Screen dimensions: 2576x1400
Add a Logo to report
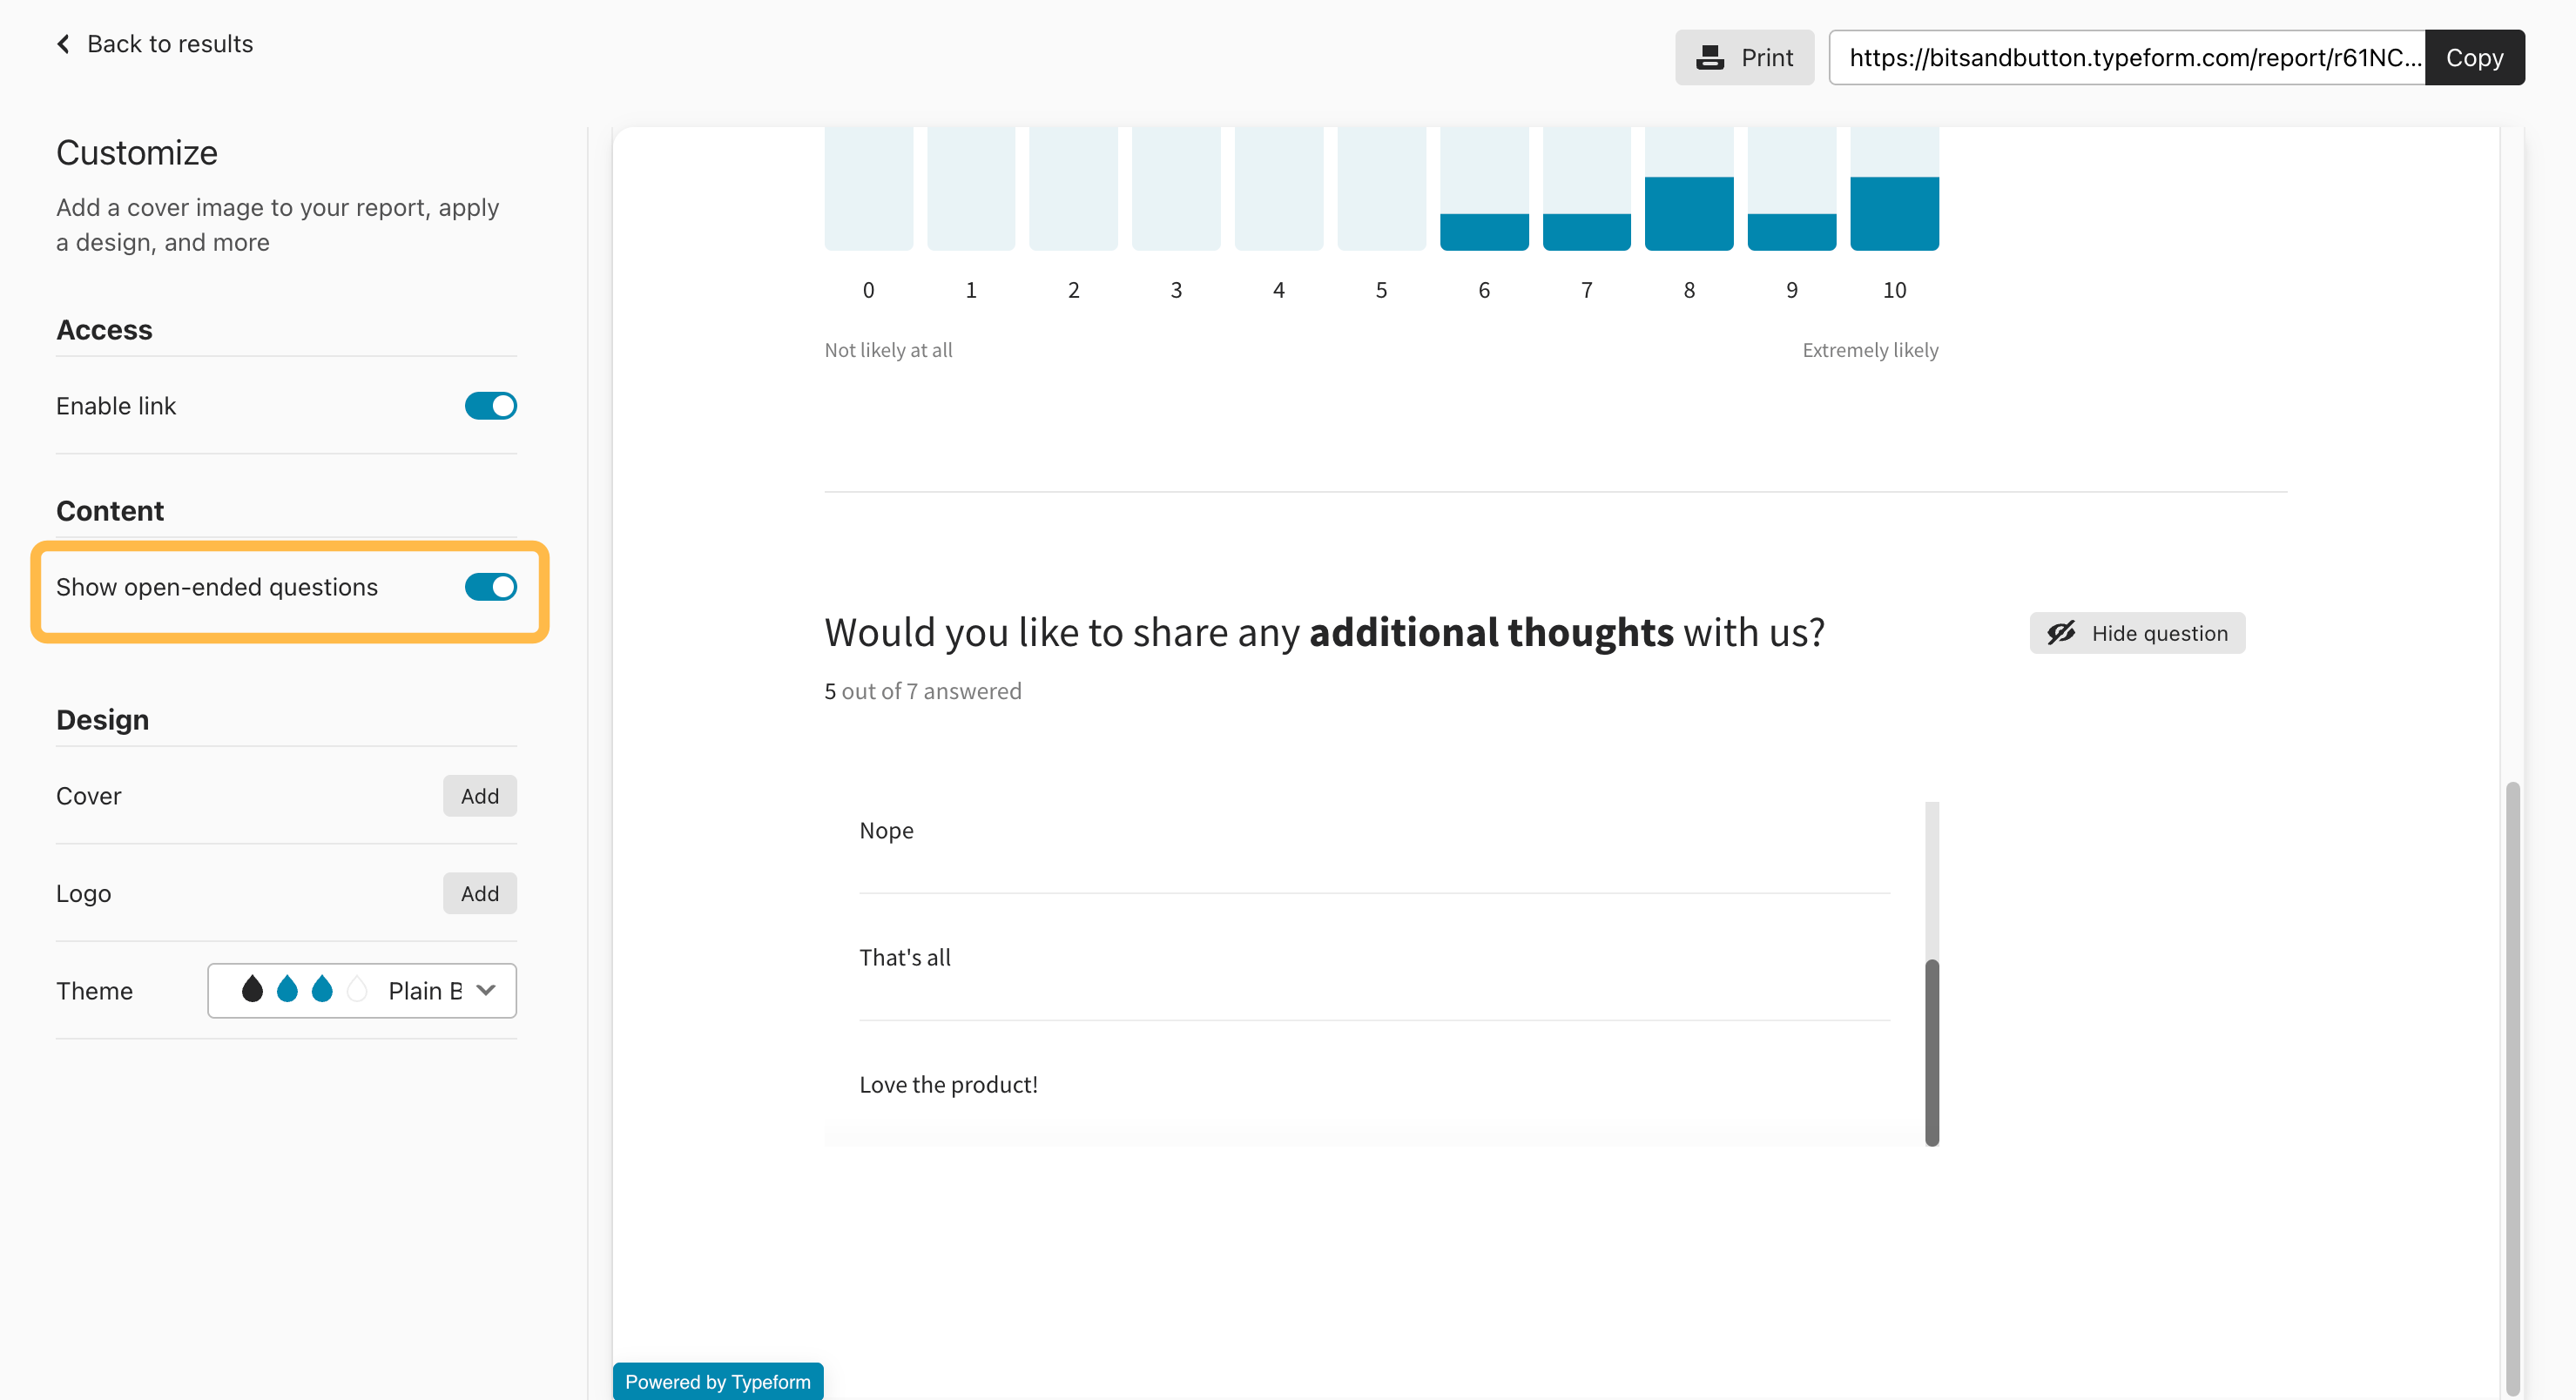click(x=479, y=894)
